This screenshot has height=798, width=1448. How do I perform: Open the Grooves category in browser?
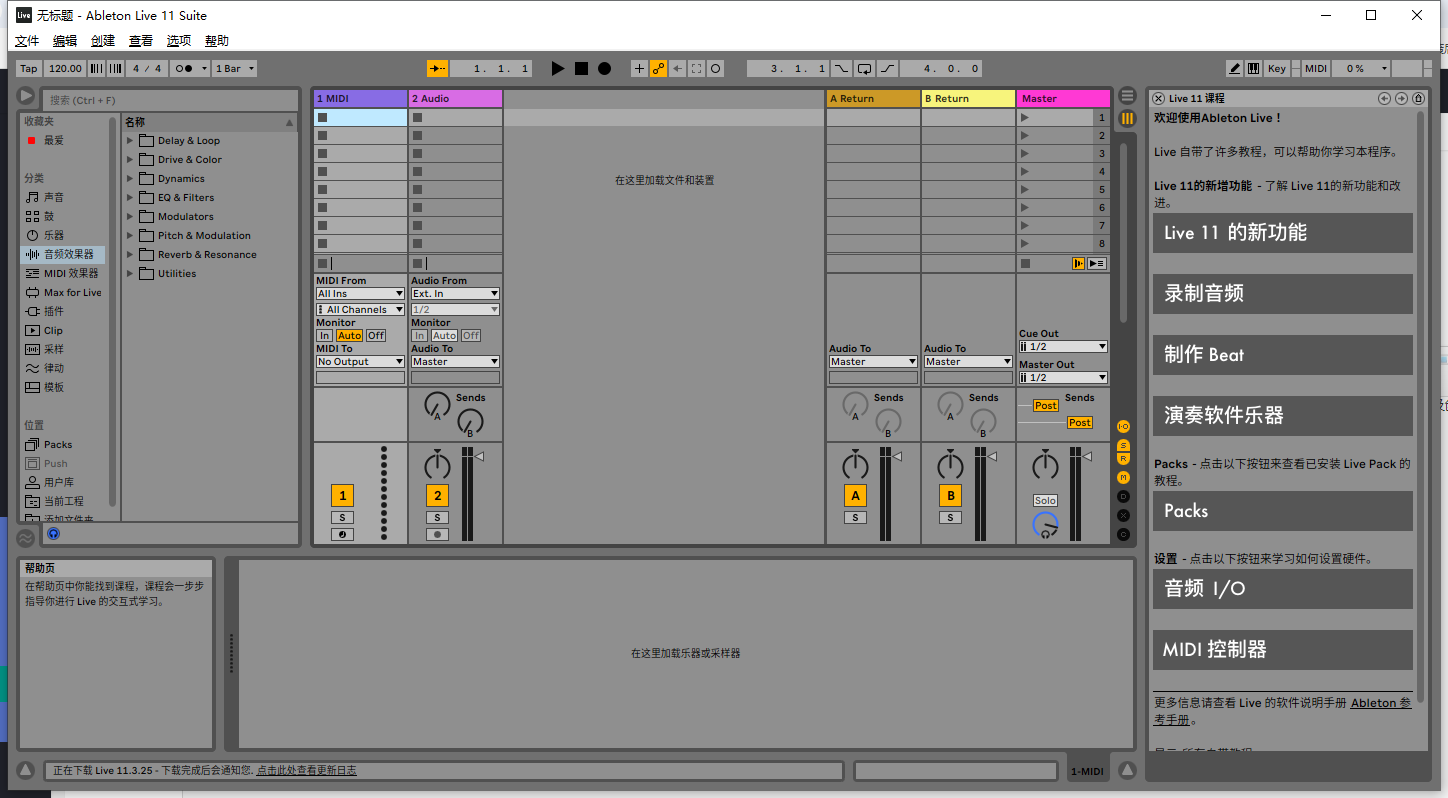[x=54, y=368]
